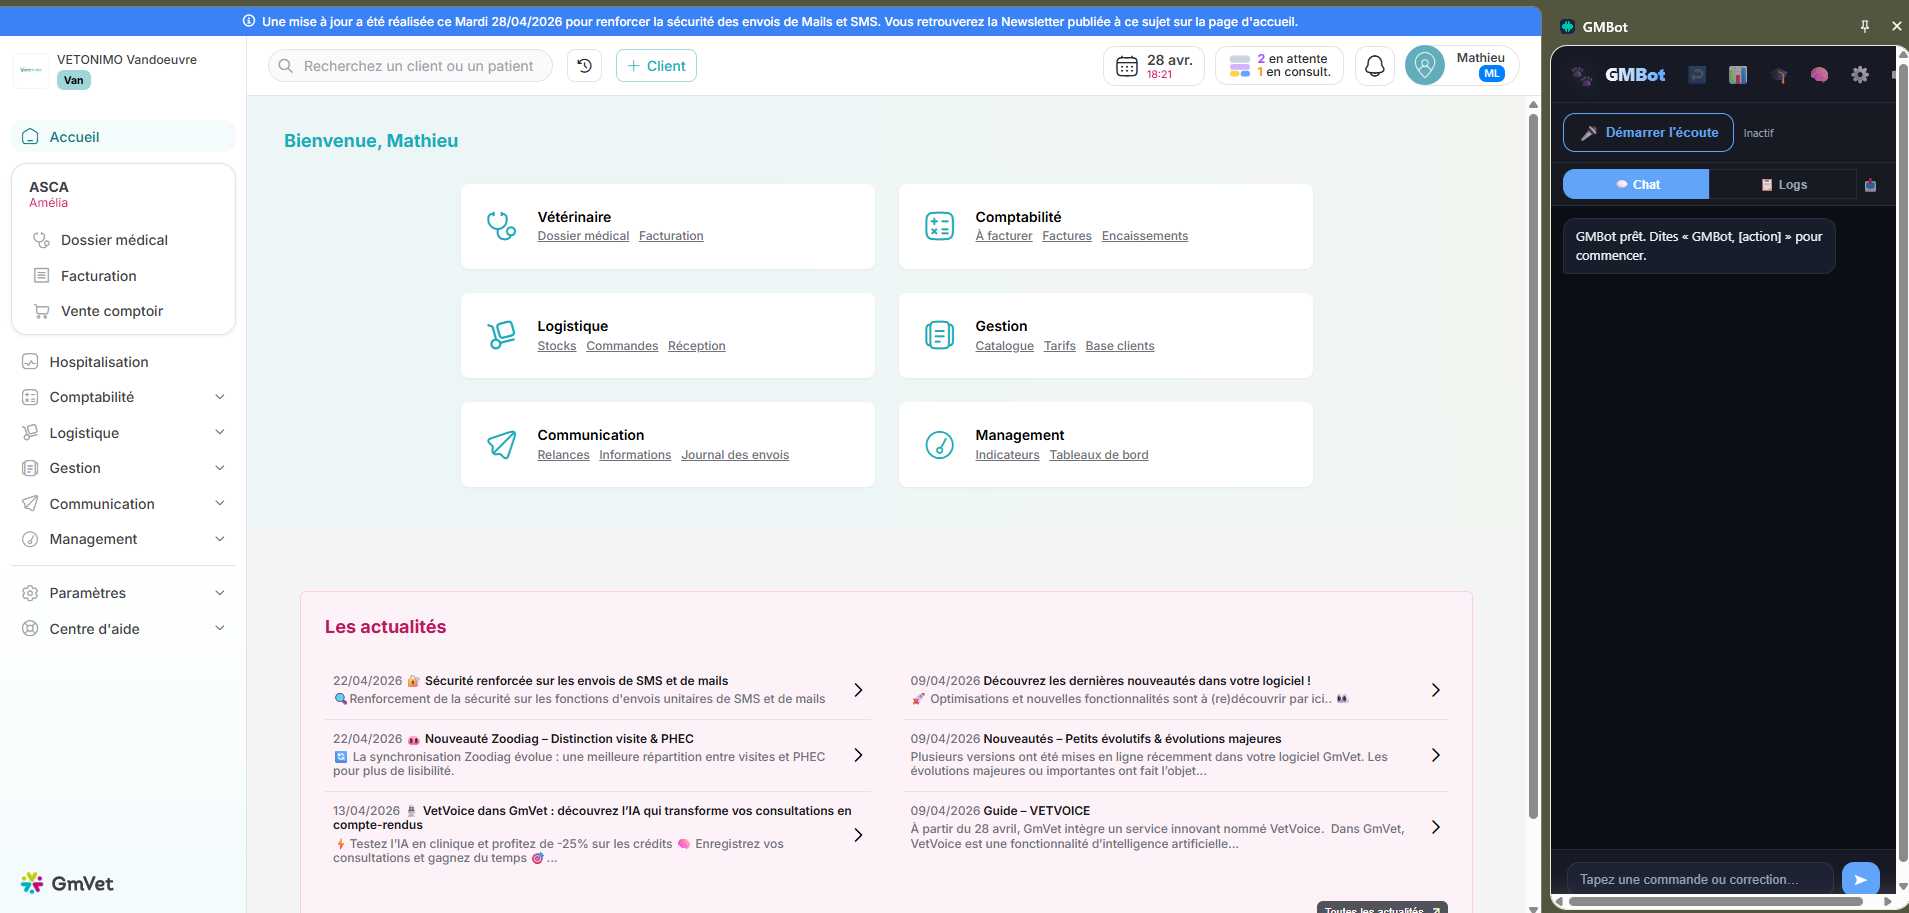Open the Encaissements link
The height and width of the screenshot is (913, 1909).
point(1145,236)
